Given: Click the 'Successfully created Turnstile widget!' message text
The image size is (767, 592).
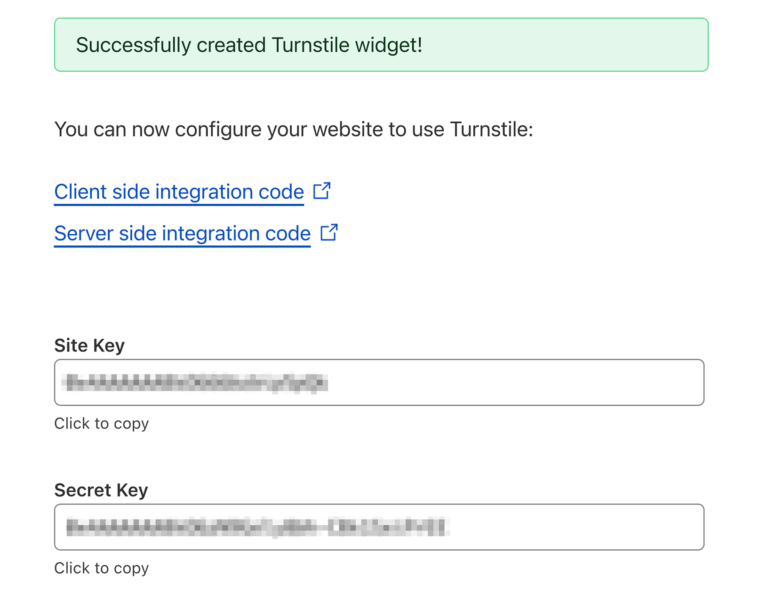Looking at the screenshot, I should coord(249,45).
